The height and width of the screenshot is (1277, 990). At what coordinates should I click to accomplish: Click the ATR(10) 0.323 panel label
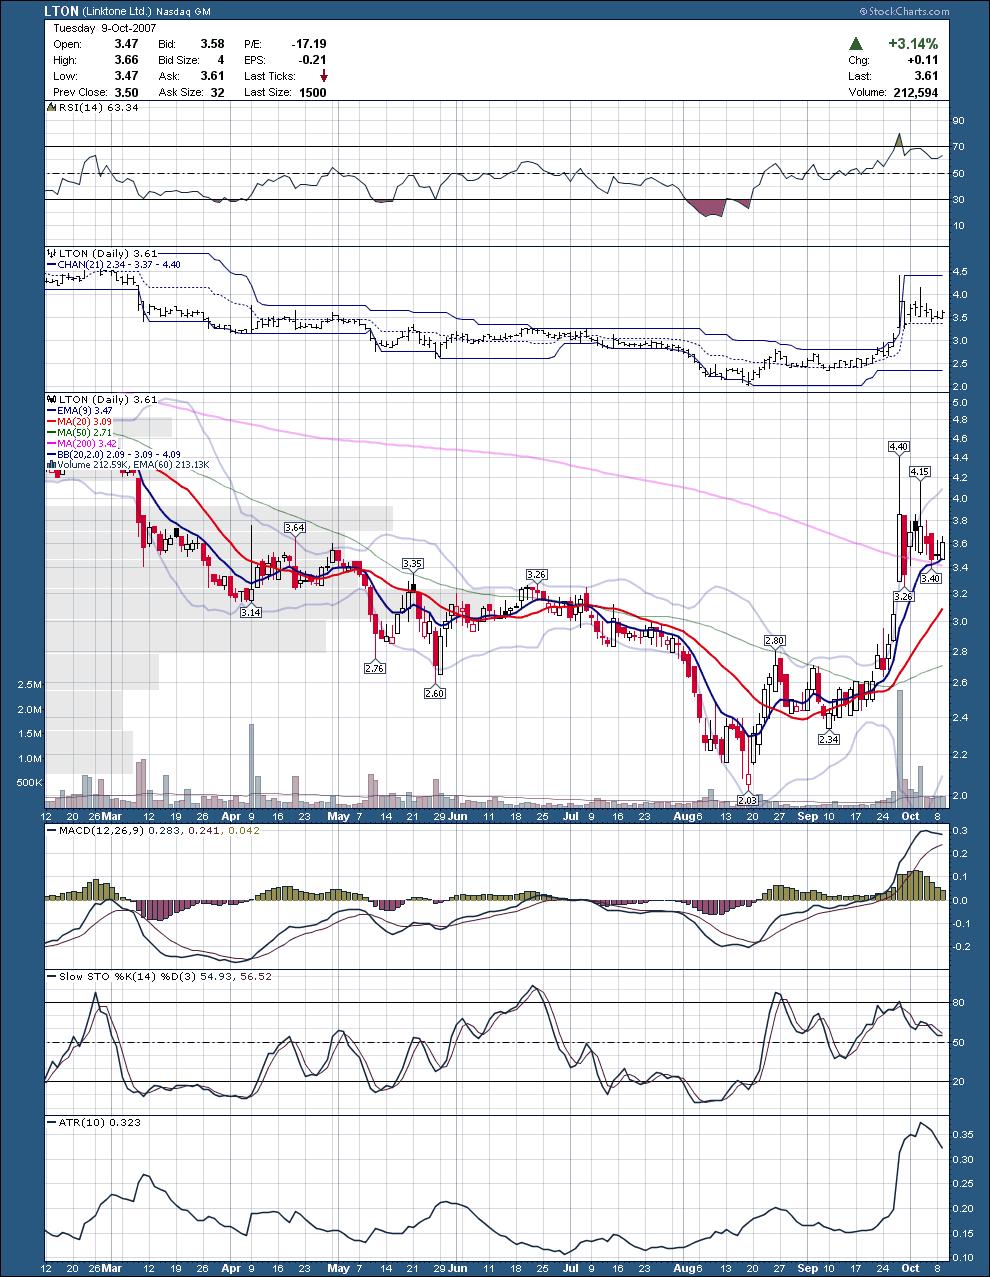[94, 1122]
